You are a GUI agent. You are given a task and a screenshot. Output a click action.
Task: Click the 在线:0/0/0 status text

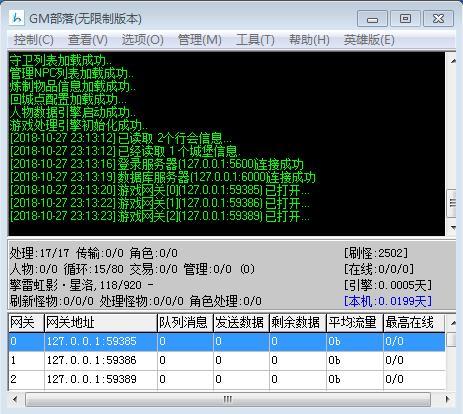point(379,269)
